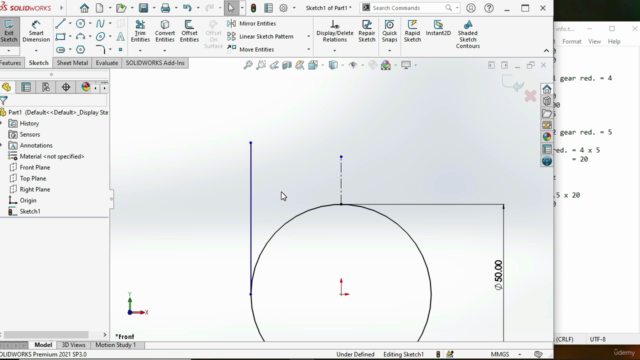Viewport: 640px width, 360px height.
Task: Click Move Entities
Action: coord(251,49)
